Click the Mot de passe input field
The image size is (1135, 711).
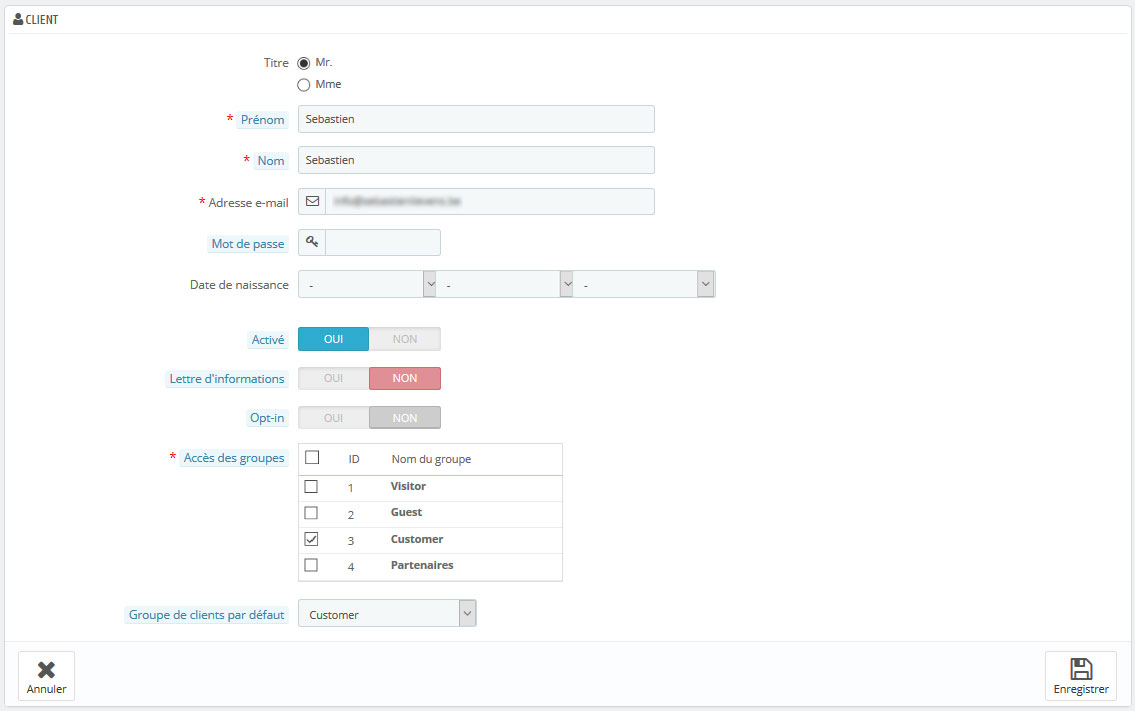[383, 243]
